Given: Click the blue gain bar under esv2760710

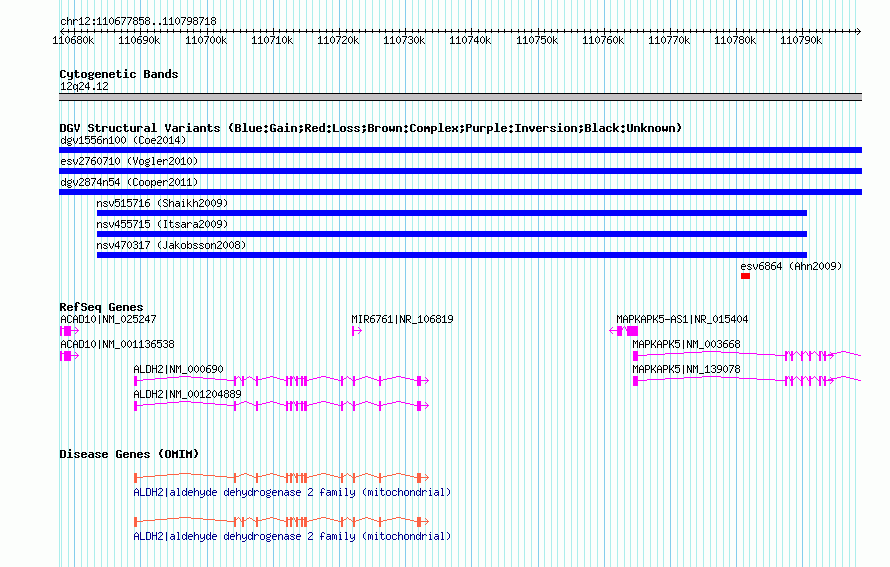Looking at the screenshot, I should (x=460, y=171).
